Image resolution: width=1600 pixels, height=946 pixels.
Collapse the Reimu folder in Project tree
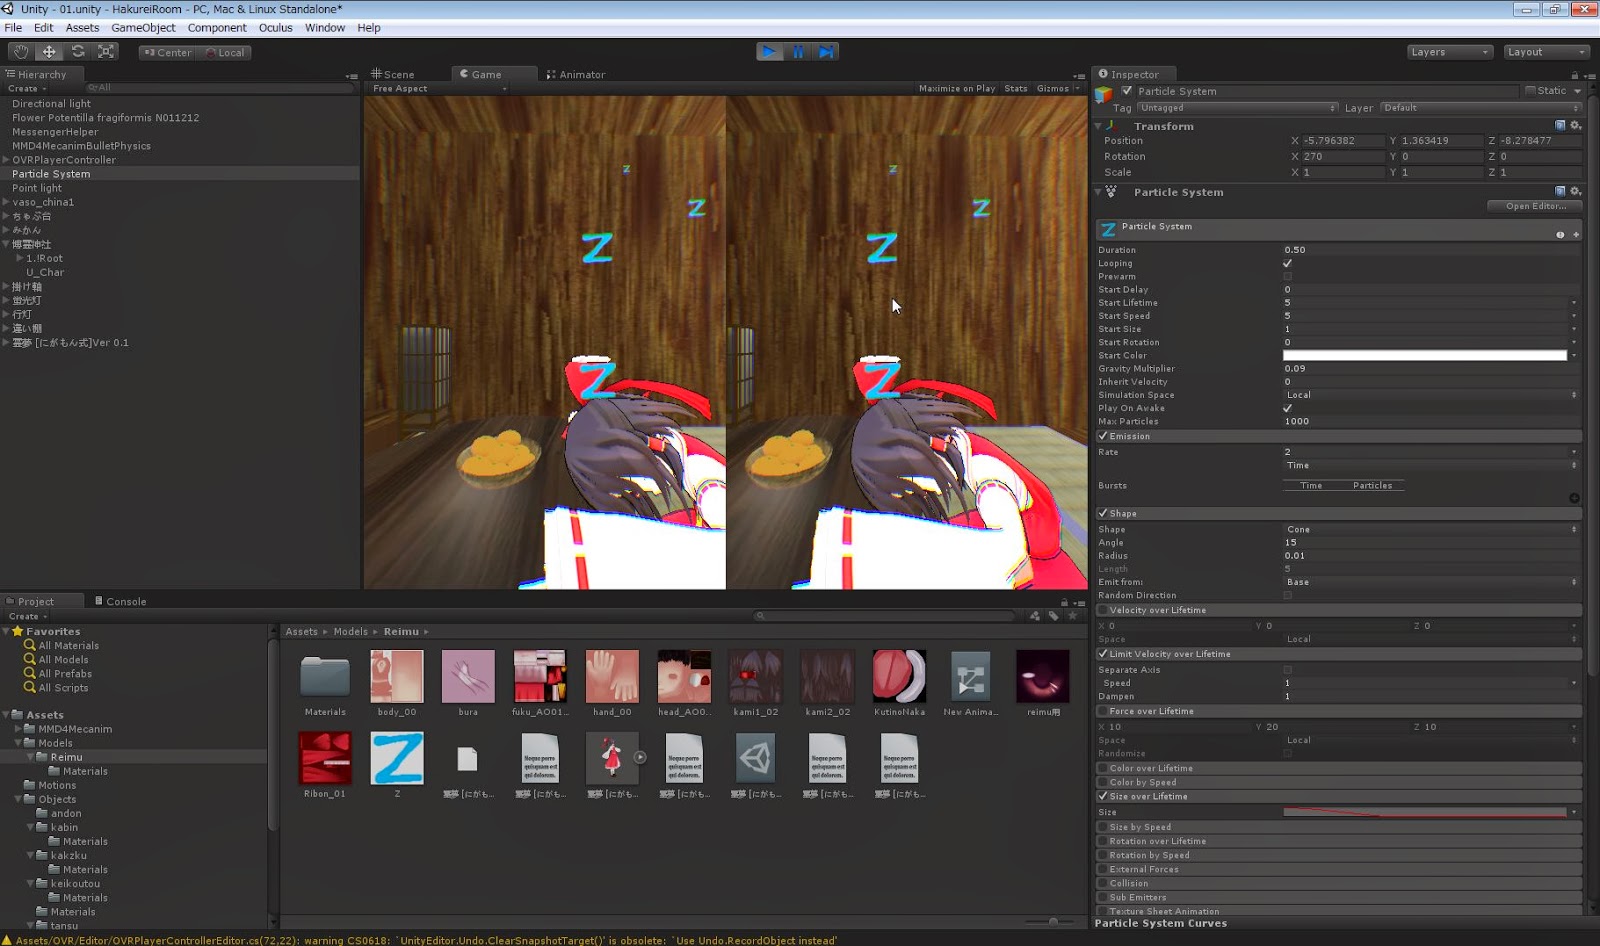click(x=30, y=757)
